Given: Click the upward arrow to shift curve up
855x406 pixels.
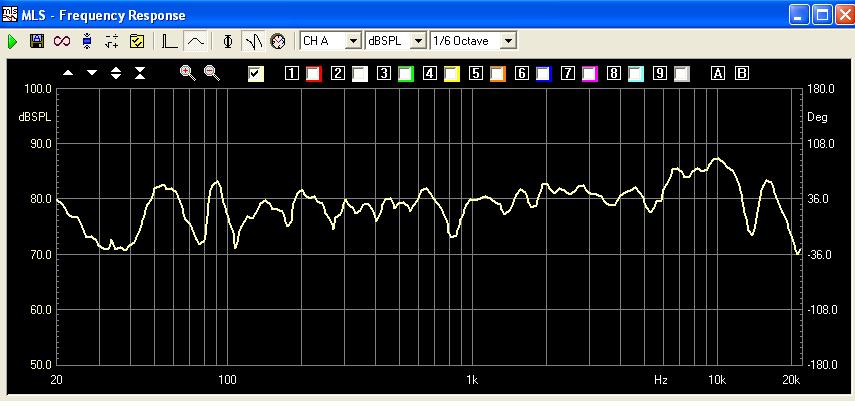Looking at the screenshot, I should 68,73.
